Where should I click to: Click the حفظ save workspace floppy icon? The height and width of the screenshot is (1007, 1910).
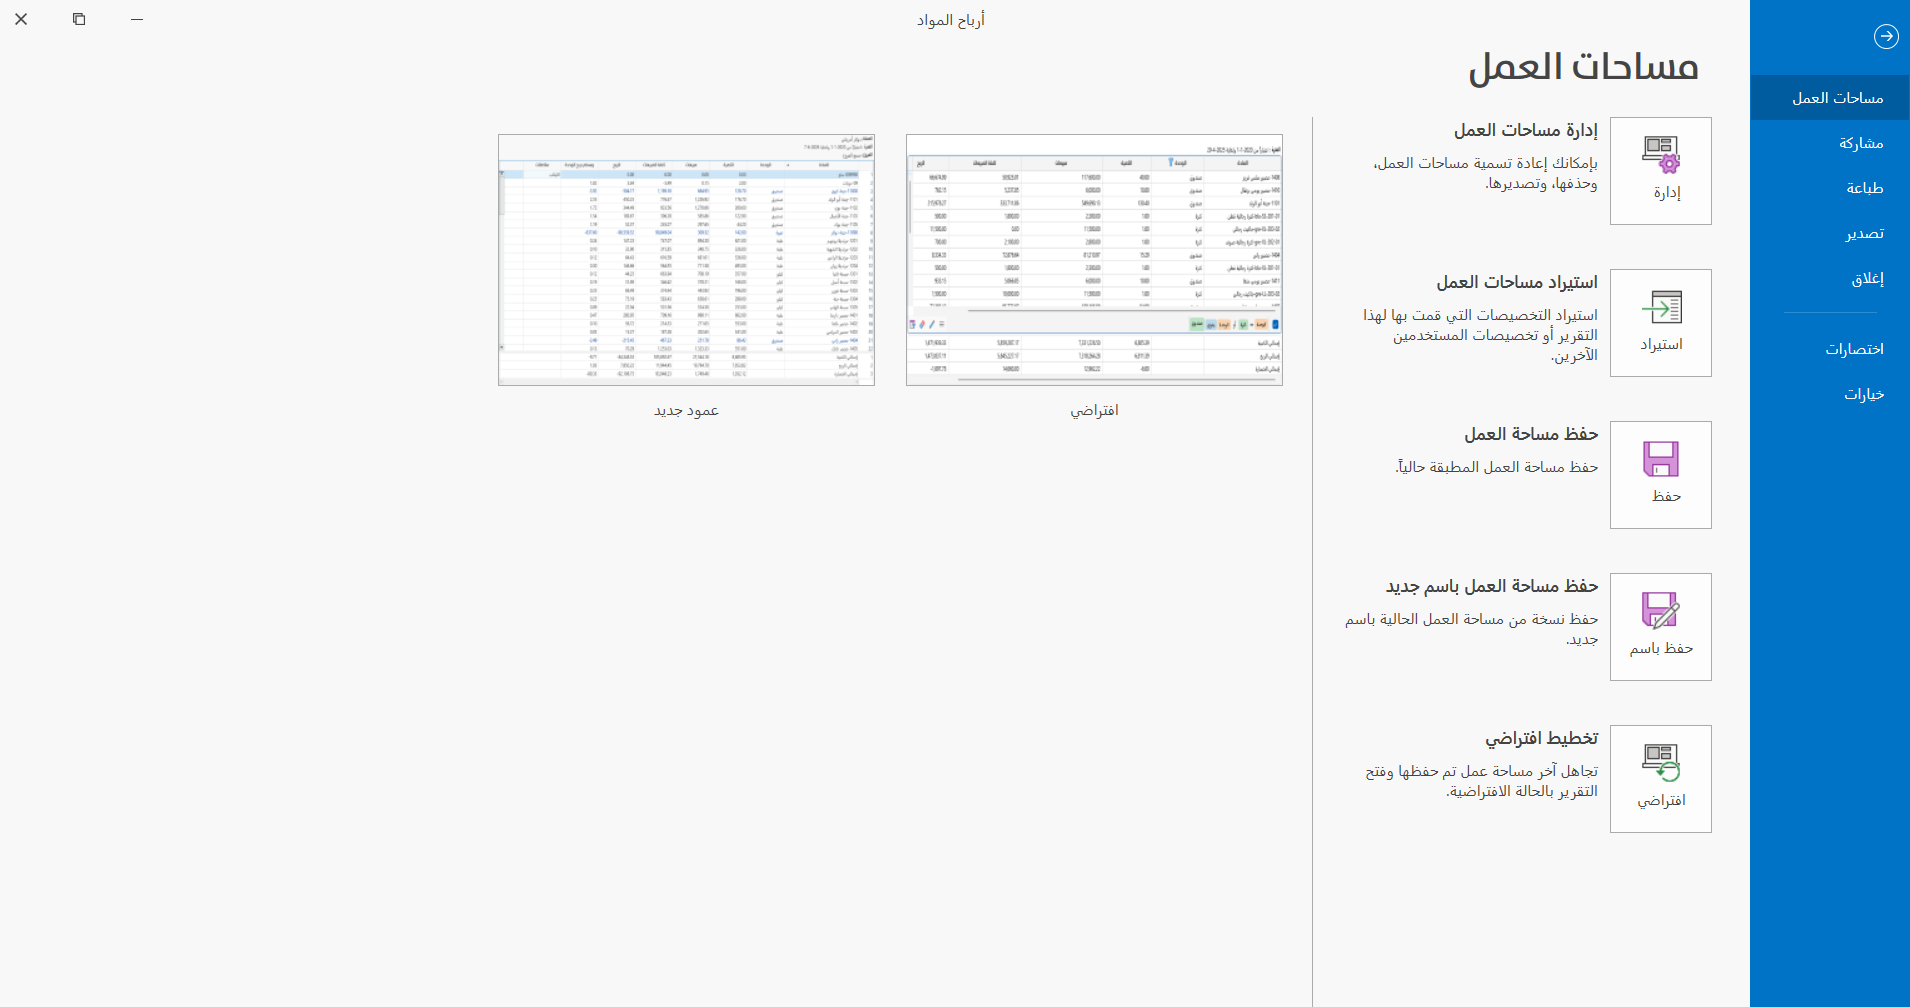click(1661, 475)
